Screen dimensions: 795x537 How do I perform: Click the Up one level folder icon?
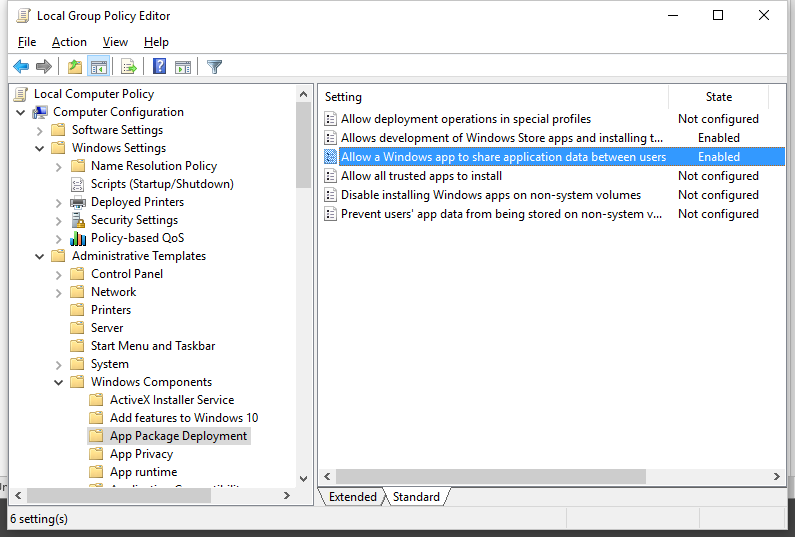pyautogui.click(x=74, y=67)
